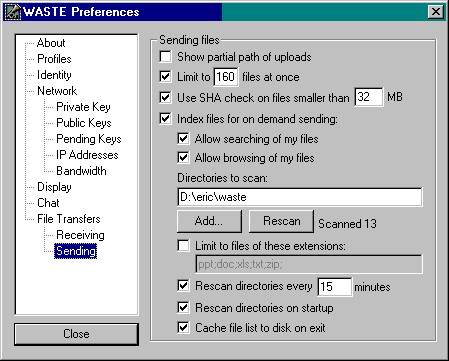Close the WASTE Preferences window
Image resolution: width=449 pixels, height=361 pixels.
[436, 12]
